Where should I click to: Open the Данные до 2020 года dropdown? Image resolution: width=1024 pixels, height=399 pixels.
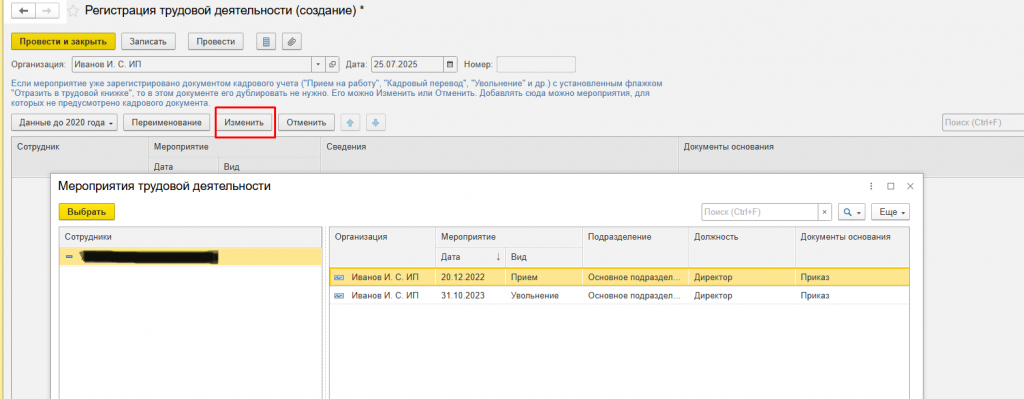65,122
